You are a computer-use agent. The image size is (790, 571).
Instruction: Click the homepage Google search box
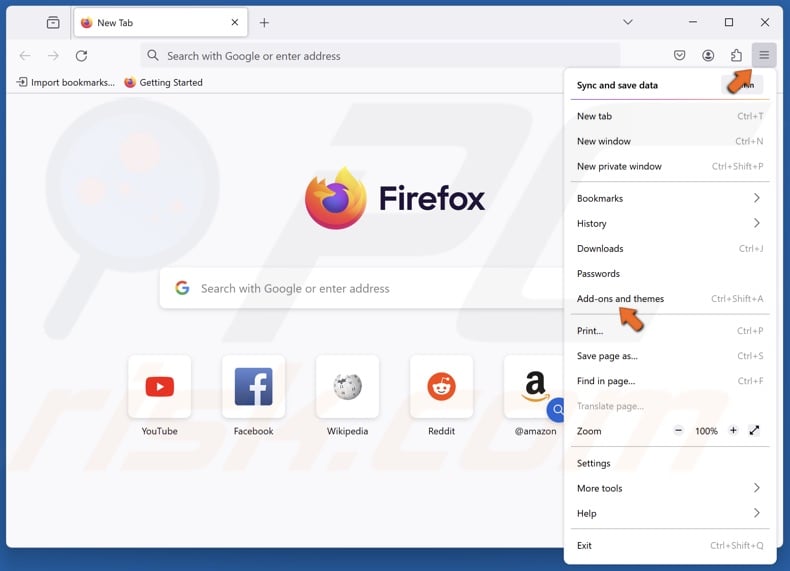pyautogui.click(x=362, y=288)
